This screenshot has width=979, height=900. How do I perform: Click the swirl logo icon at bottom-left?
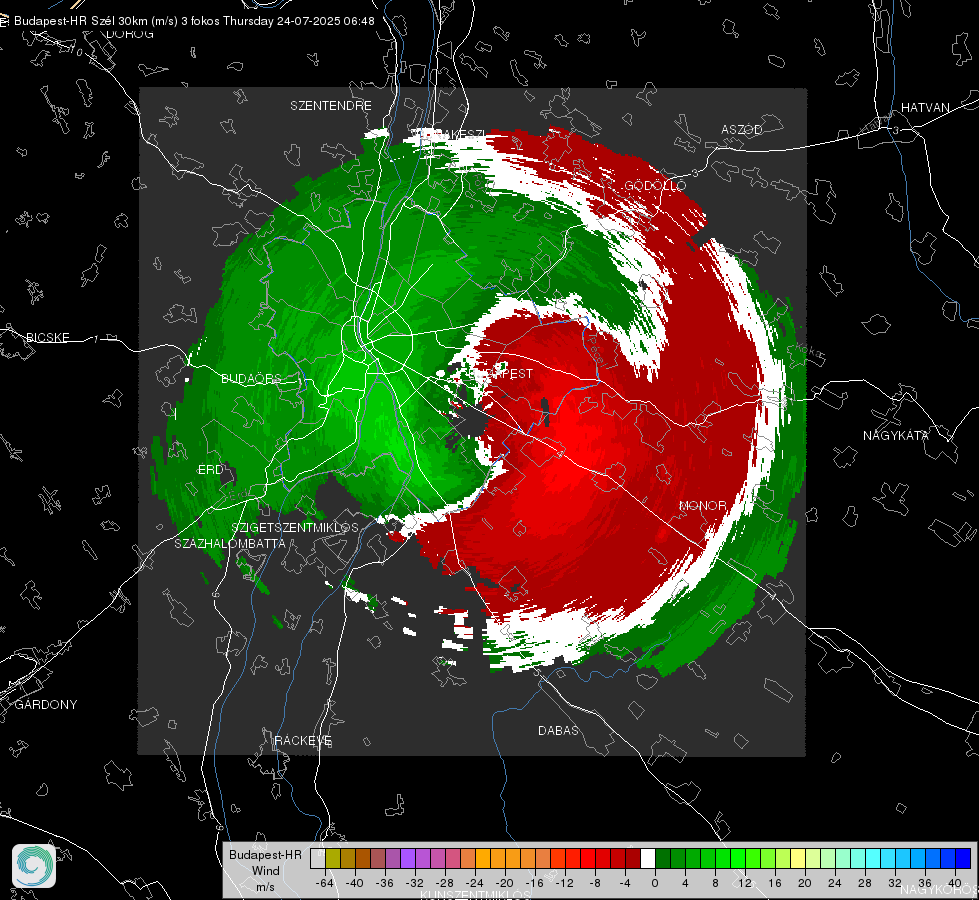34,866
